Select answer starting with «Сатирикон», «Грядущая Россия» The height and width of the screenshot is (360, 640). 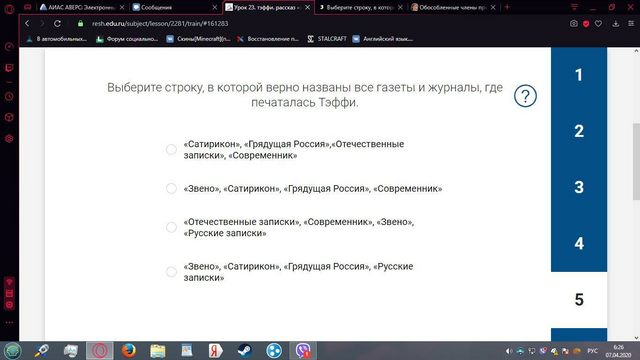[x=171, y=149]
